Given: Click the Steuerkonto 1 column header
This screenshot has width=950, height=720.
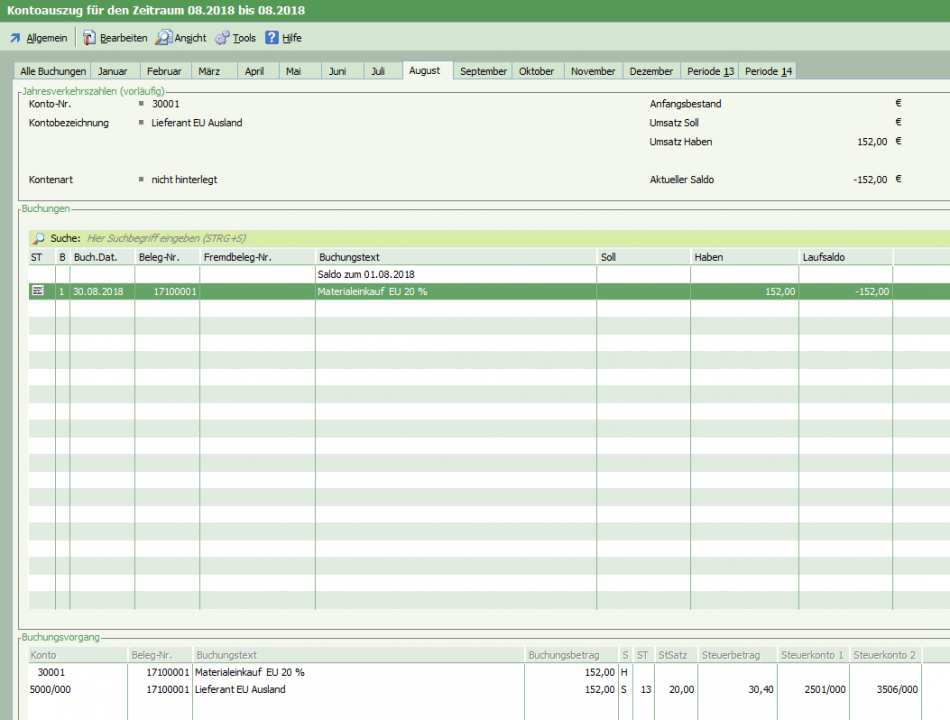Looking at the screenshot, I should click(813, 655).
